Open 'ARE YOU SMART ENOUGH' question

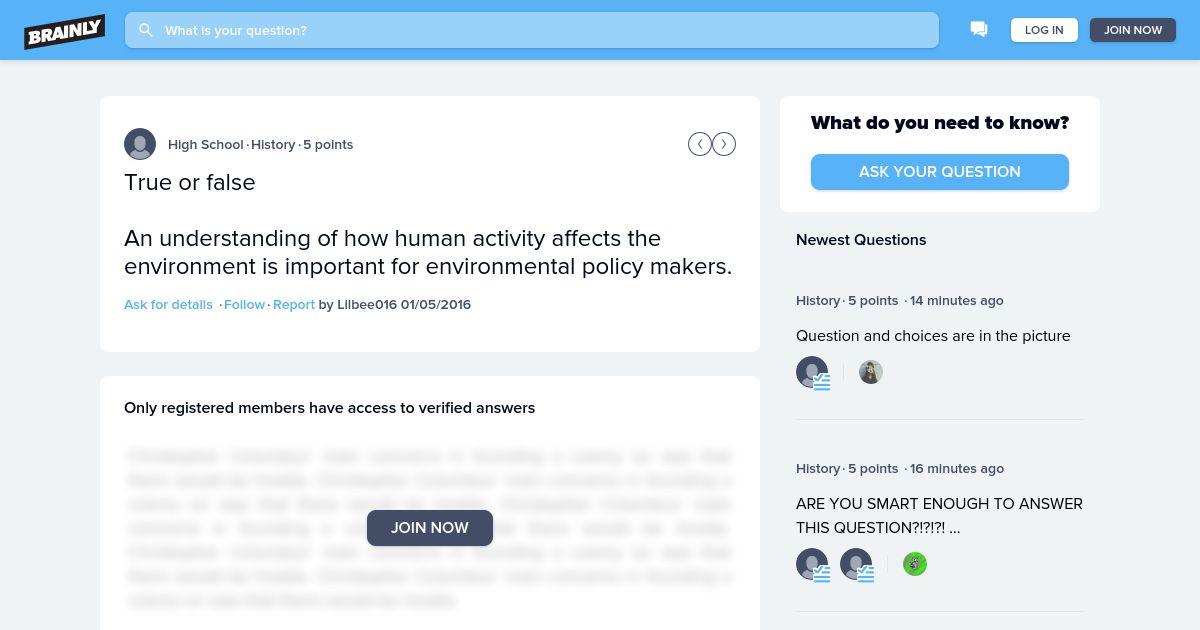point(939,516)
